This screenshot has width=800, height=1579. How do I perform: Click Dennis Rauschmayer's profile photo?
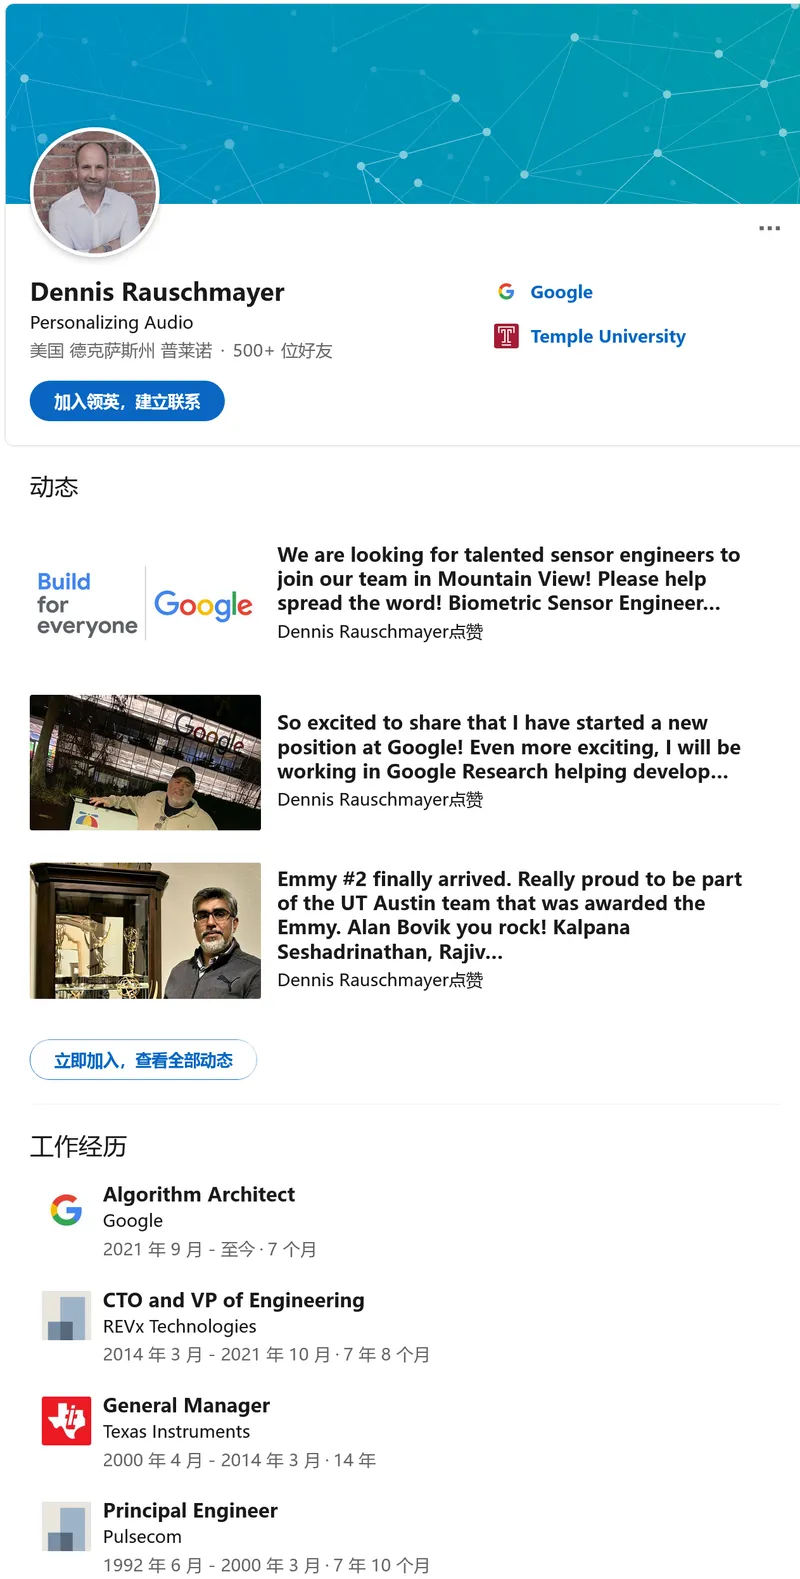95,192
